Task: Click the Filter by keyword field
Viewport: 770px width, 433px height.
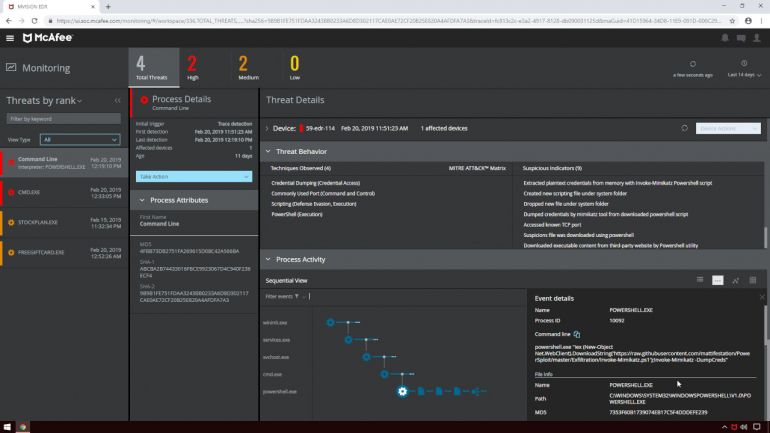Action: (x=64, y=119)
